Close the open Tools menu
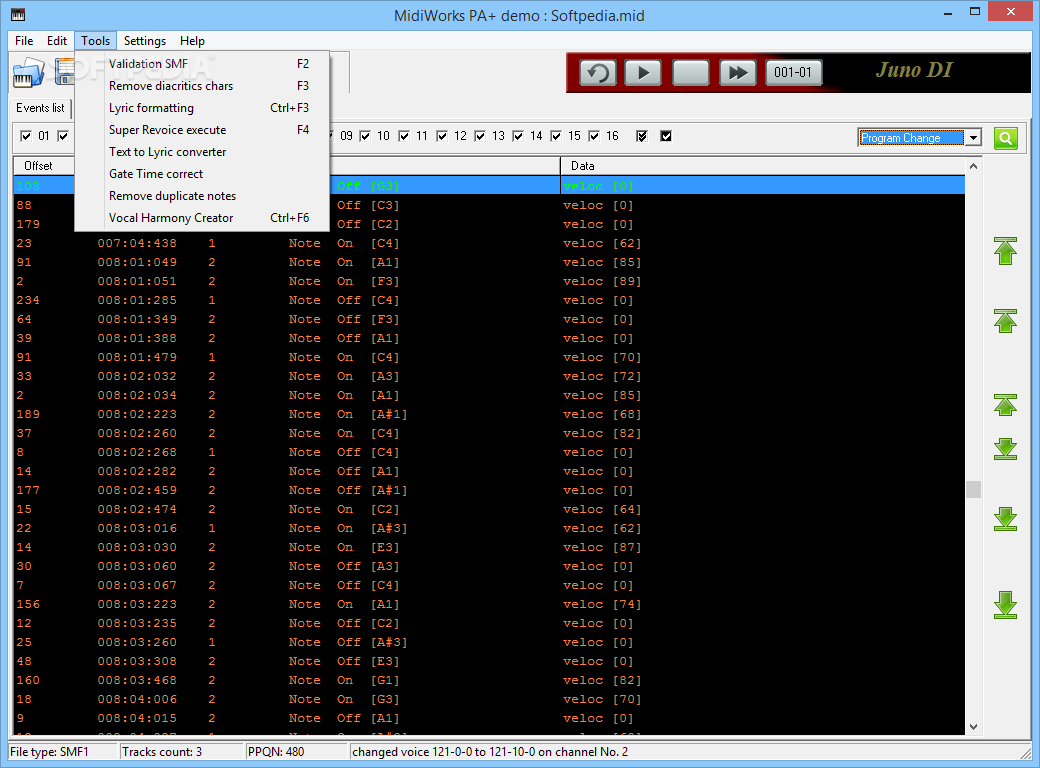1040x768 pixels. 96,40
